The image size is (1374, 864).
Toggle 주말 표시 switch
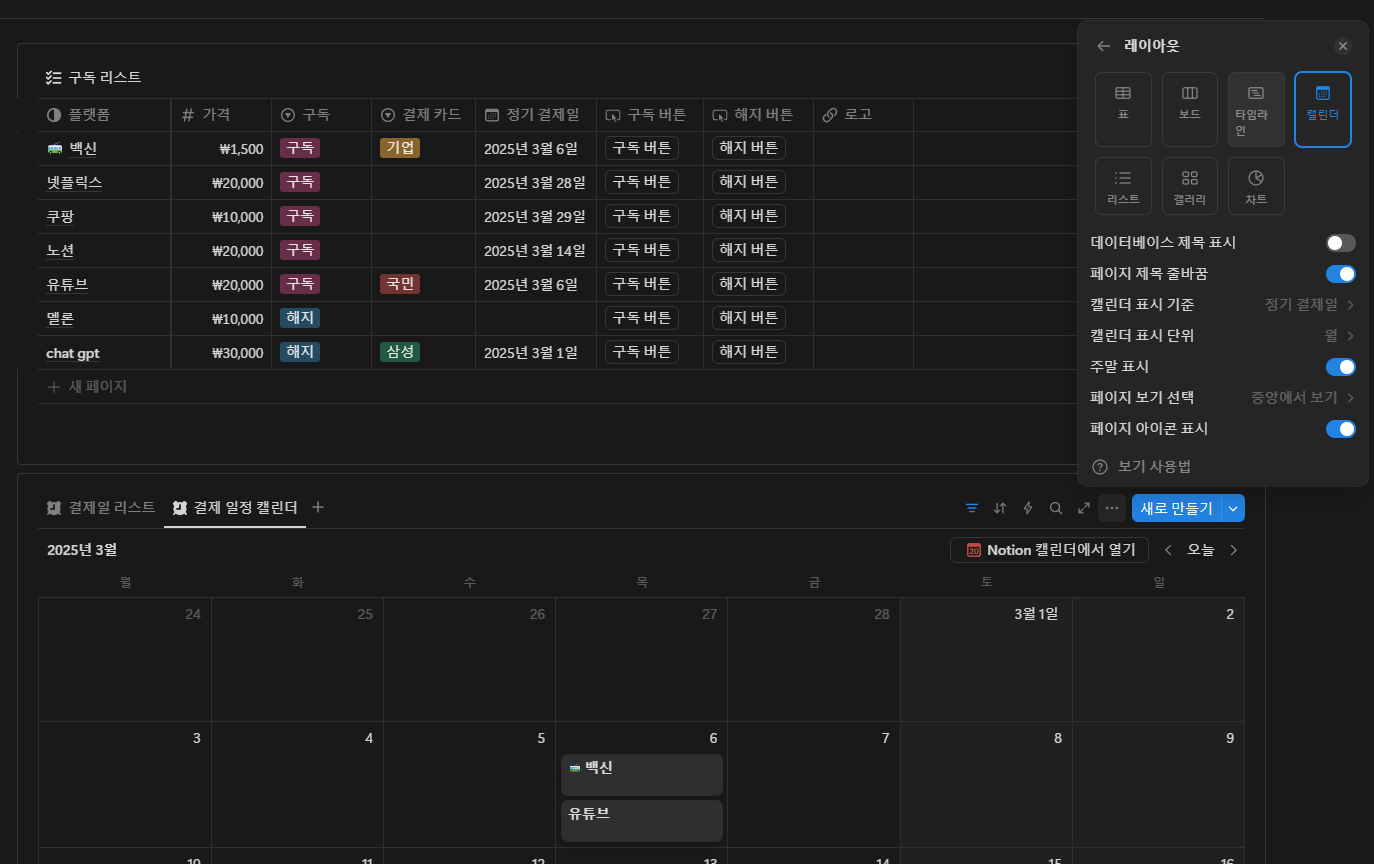pos(1341,367)
